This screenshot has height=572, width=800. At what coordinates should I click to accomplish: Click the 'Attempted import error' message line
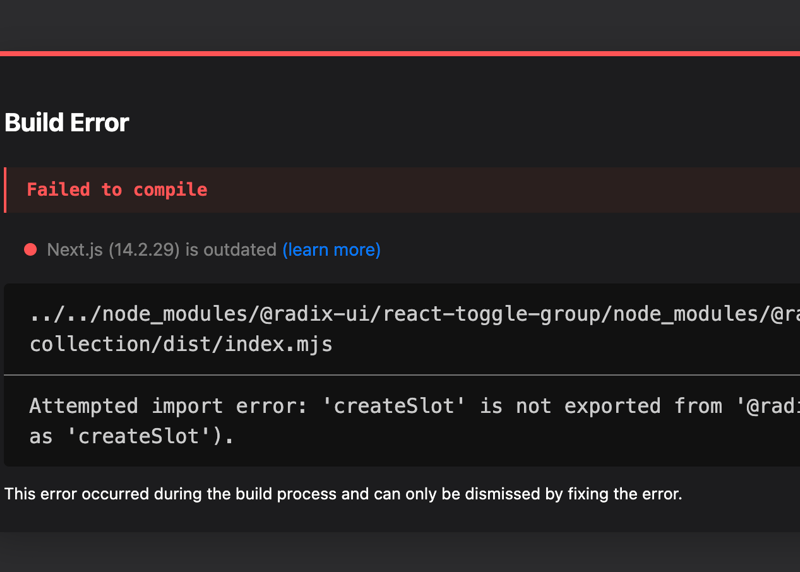click(414, 406)
